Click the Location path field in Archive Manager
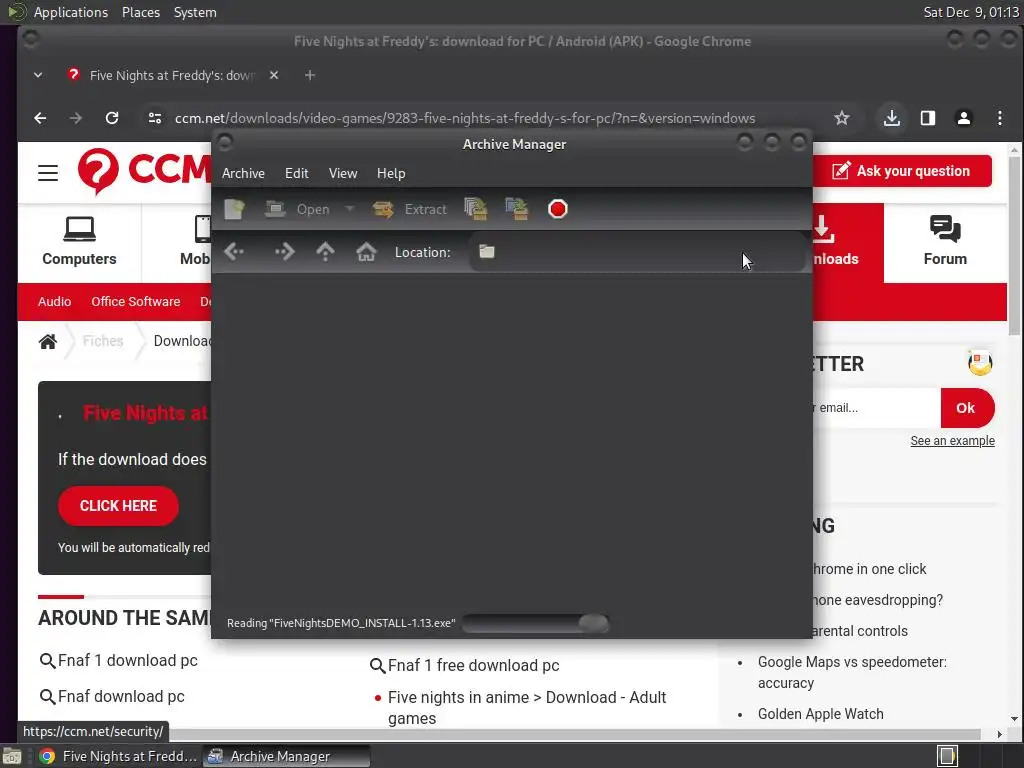Screen dimensions: 1024x768 click(x=637, y=252)
